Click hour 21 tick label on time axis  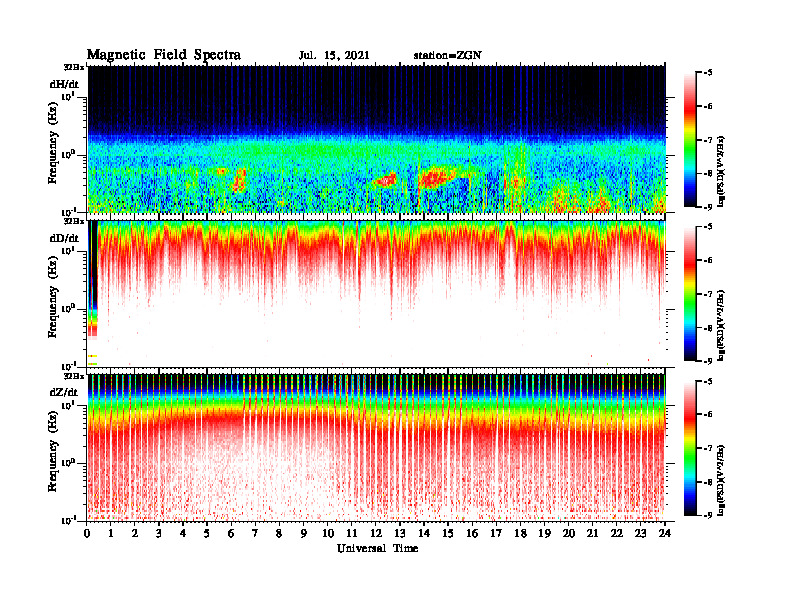(x=592, y=533)
